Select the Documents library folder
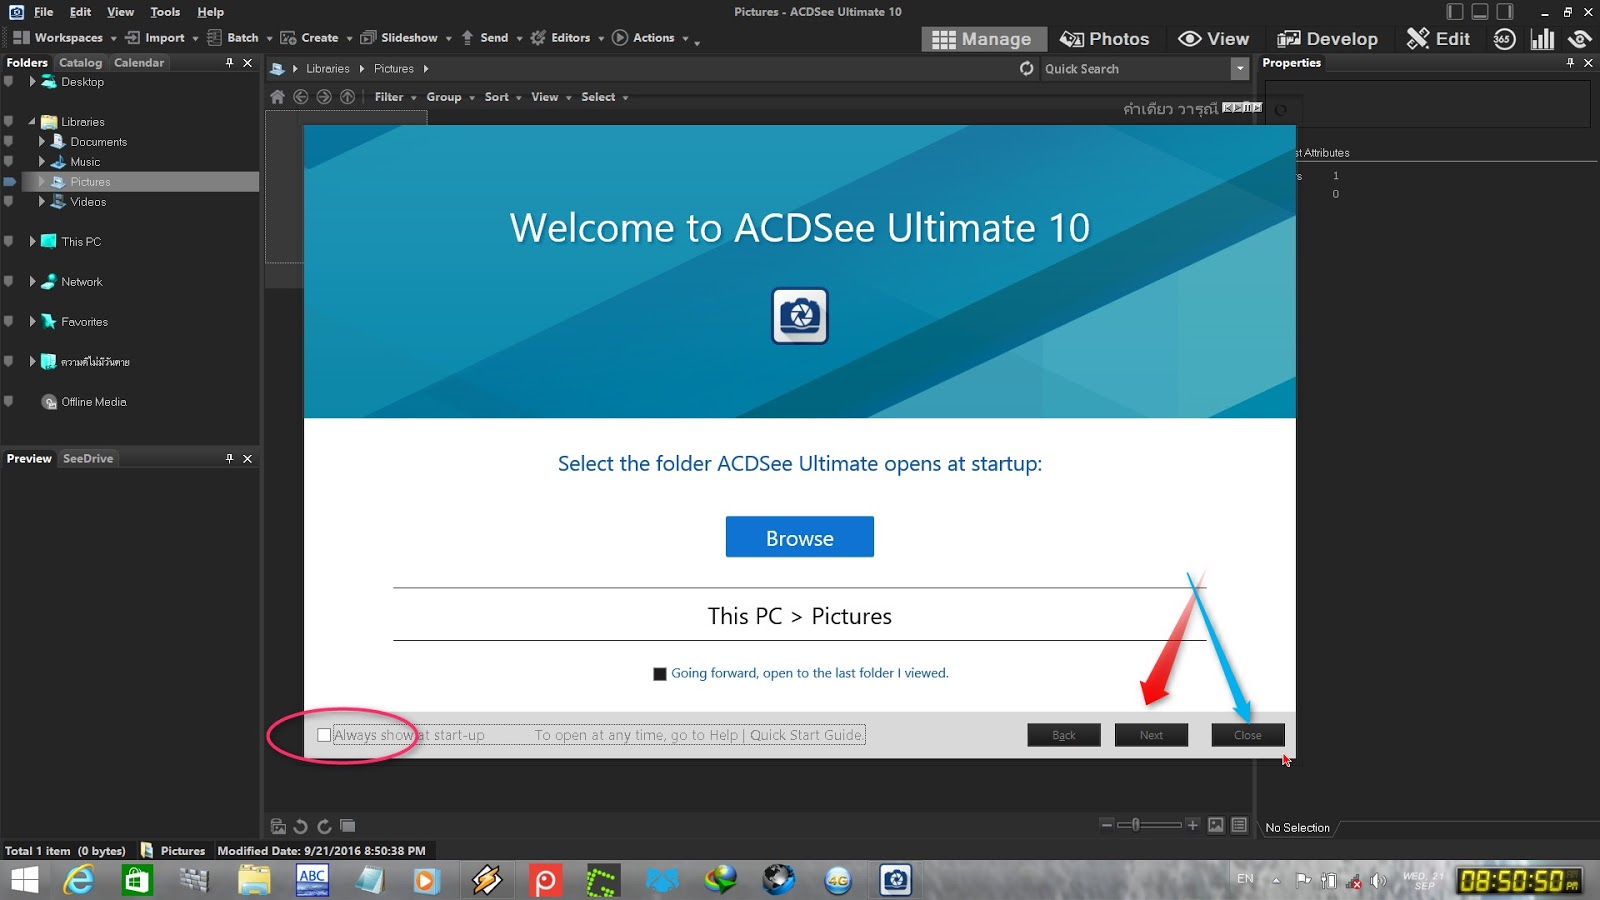 click(98, 142)
